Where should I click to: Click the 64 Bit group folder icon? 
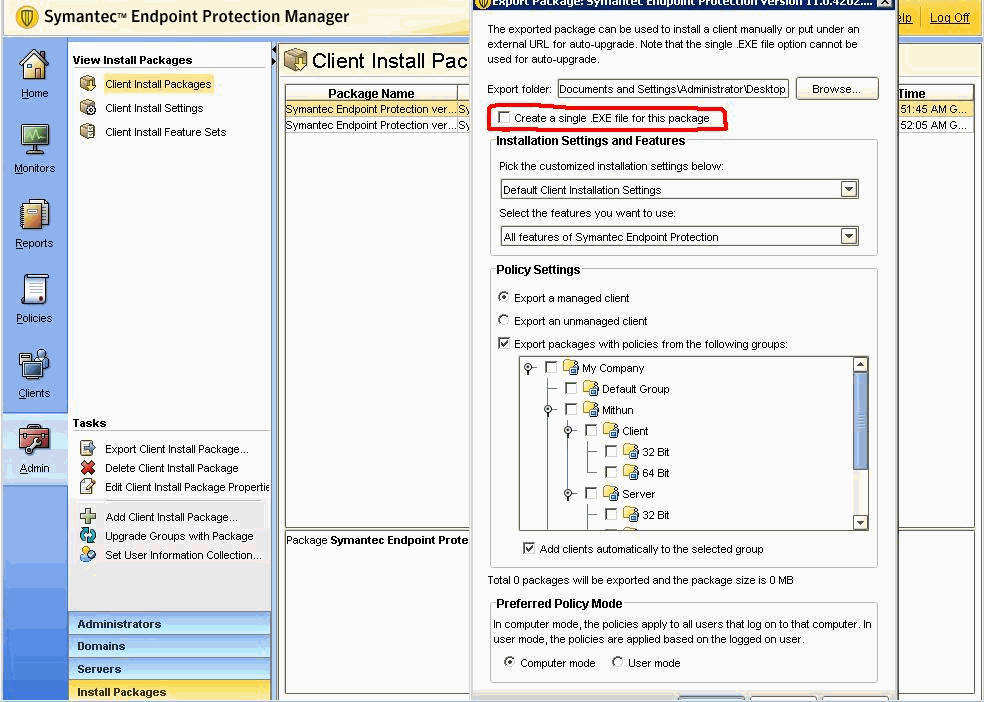tap(631, 472)
